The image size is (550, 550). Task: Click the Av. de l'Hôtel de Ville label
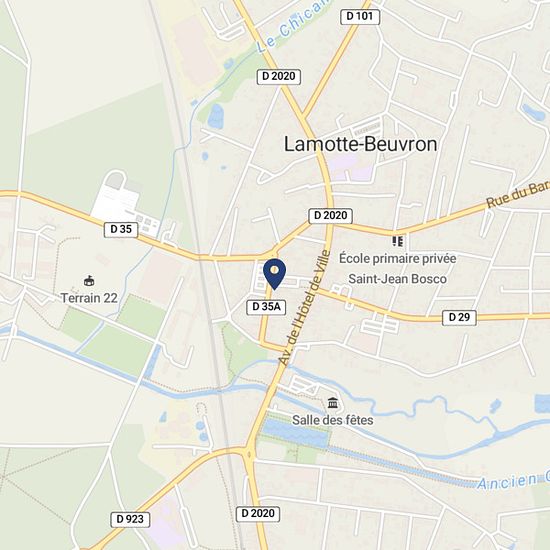point(304,308)
